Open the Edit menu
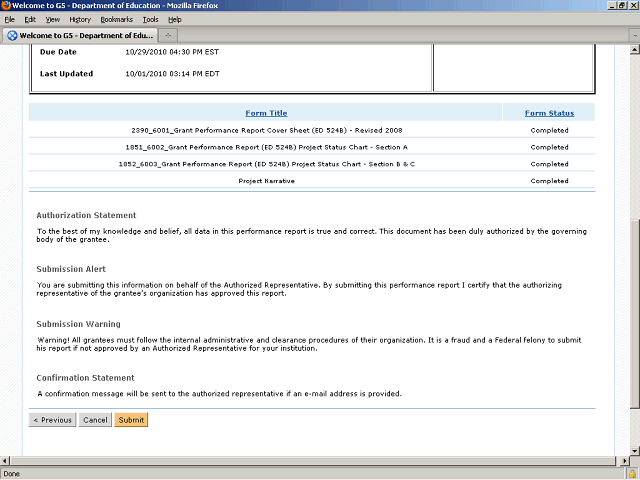This screenshot has width=640, height=480. pos(30,20)
